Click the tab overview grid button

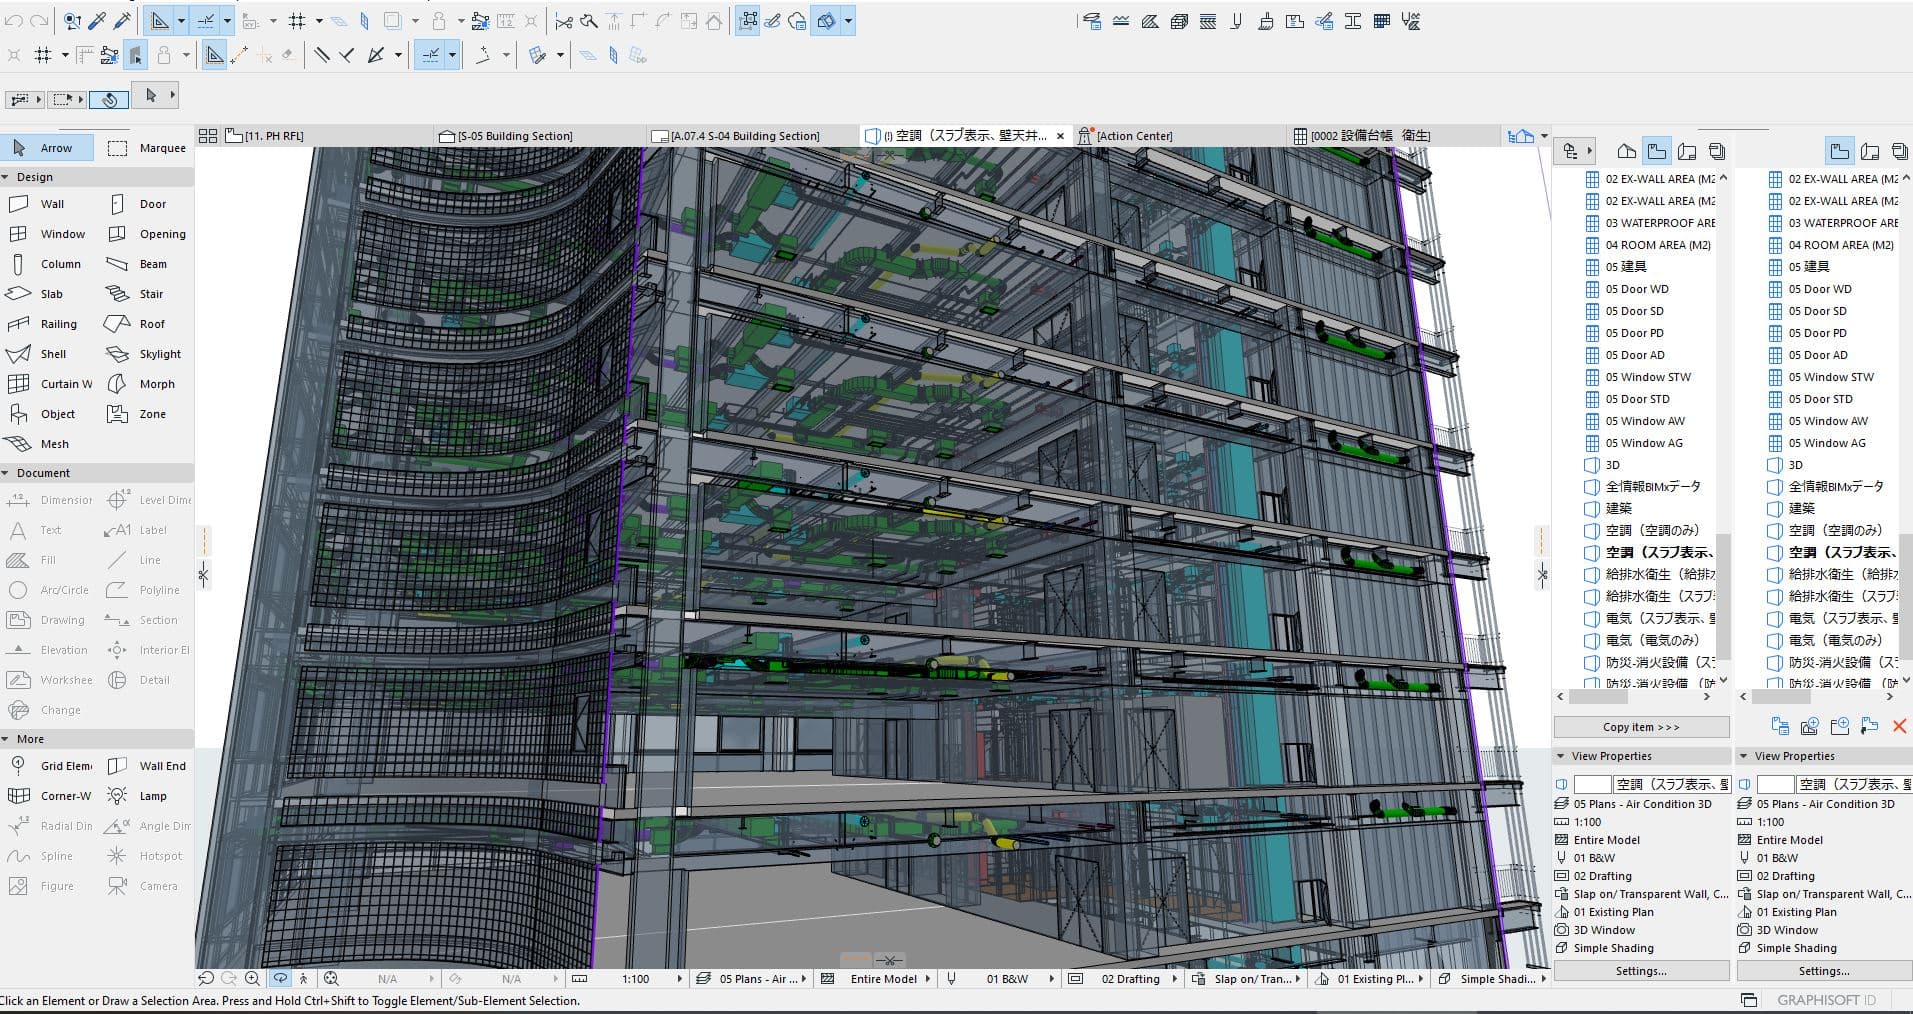tap(208, 136)
